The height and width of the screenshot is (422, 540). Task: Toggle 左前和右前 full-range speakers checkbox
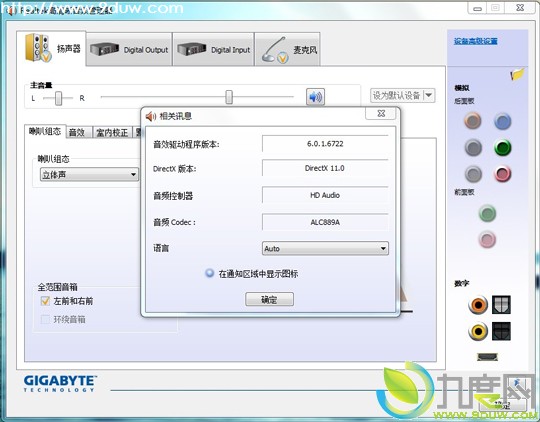coord(45,301)
